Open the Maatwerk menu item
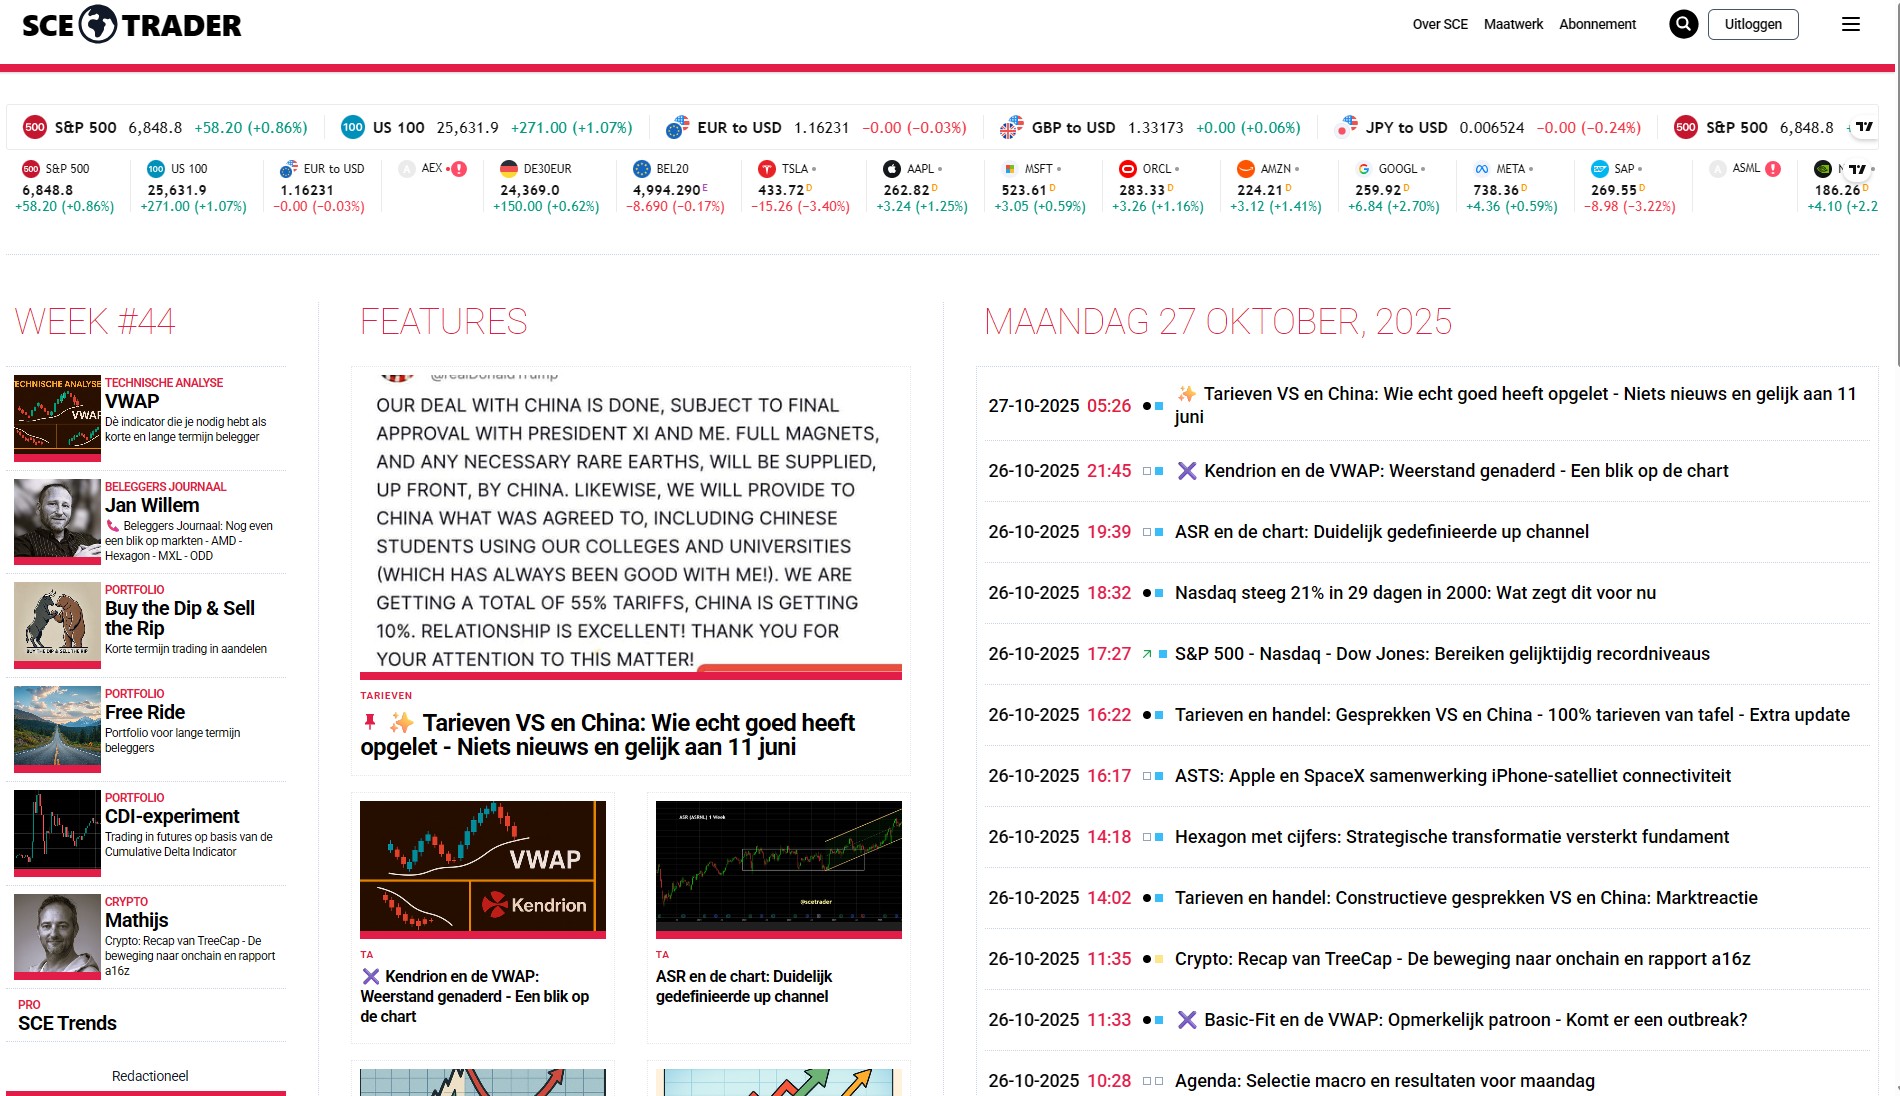The height and width of the screenshot is (1096, 1900). [x=1513, y=24]
